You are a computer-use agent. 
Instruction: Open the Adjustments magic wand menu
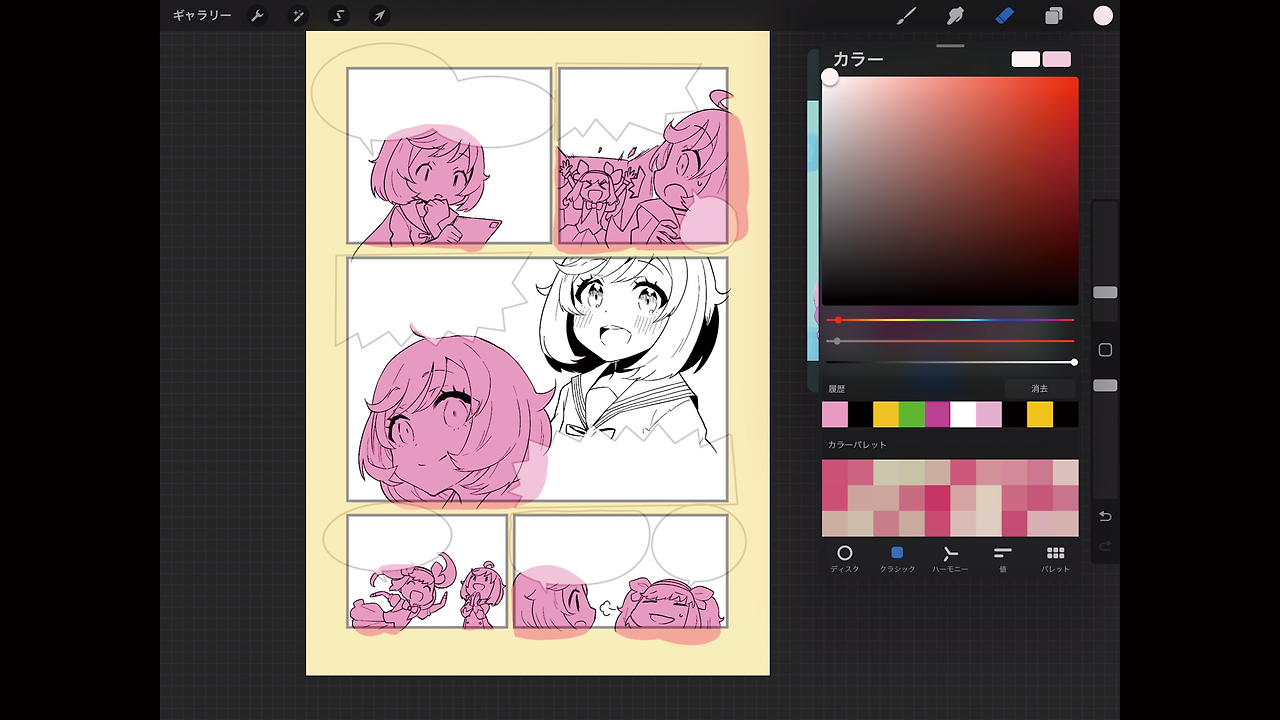[298, 16]
